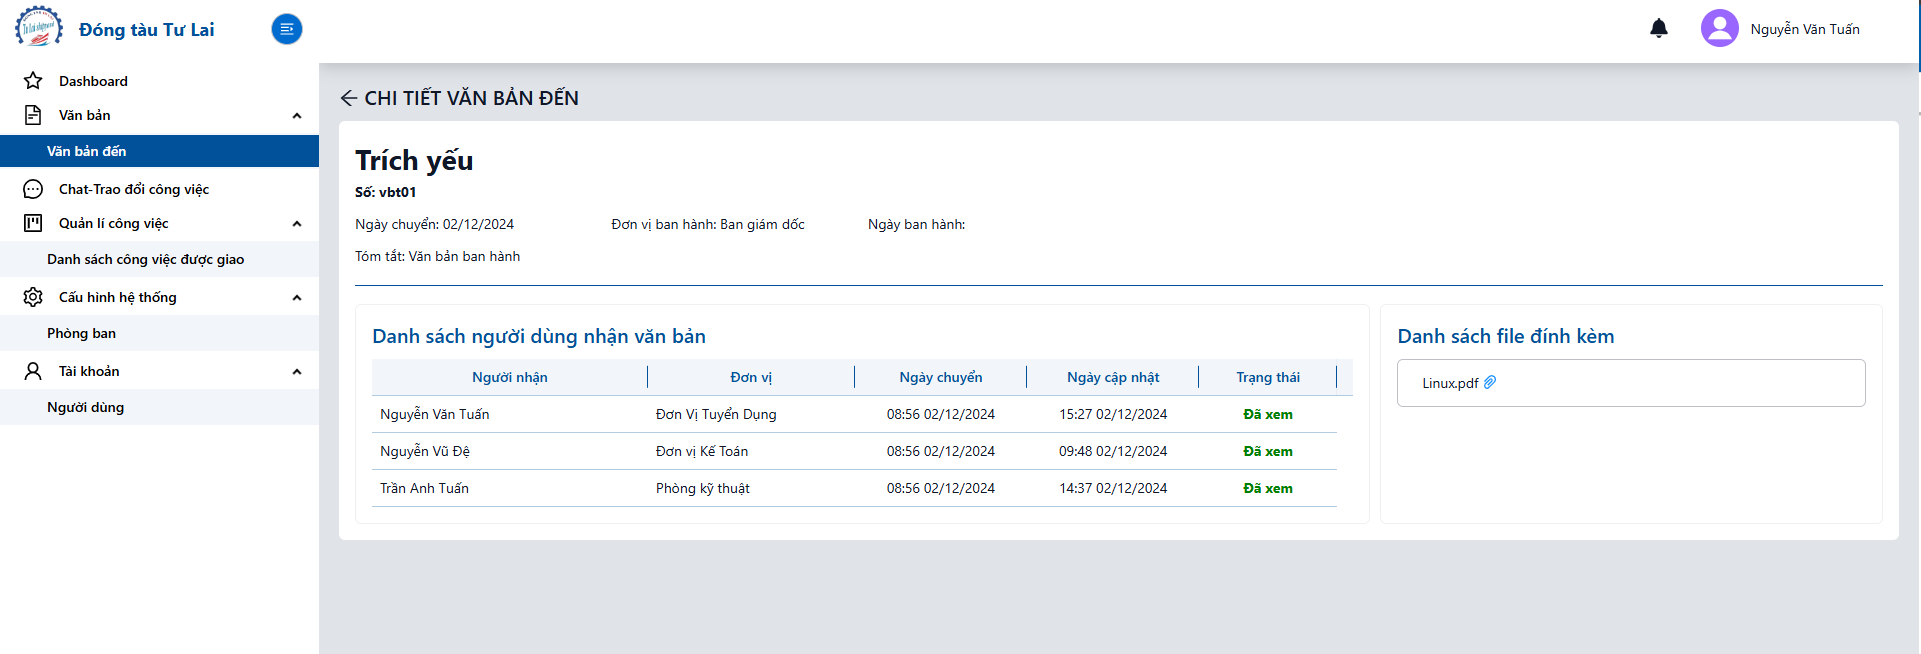Go back using the arrow icon
The image size is (1921, 654).
(349, 98)
